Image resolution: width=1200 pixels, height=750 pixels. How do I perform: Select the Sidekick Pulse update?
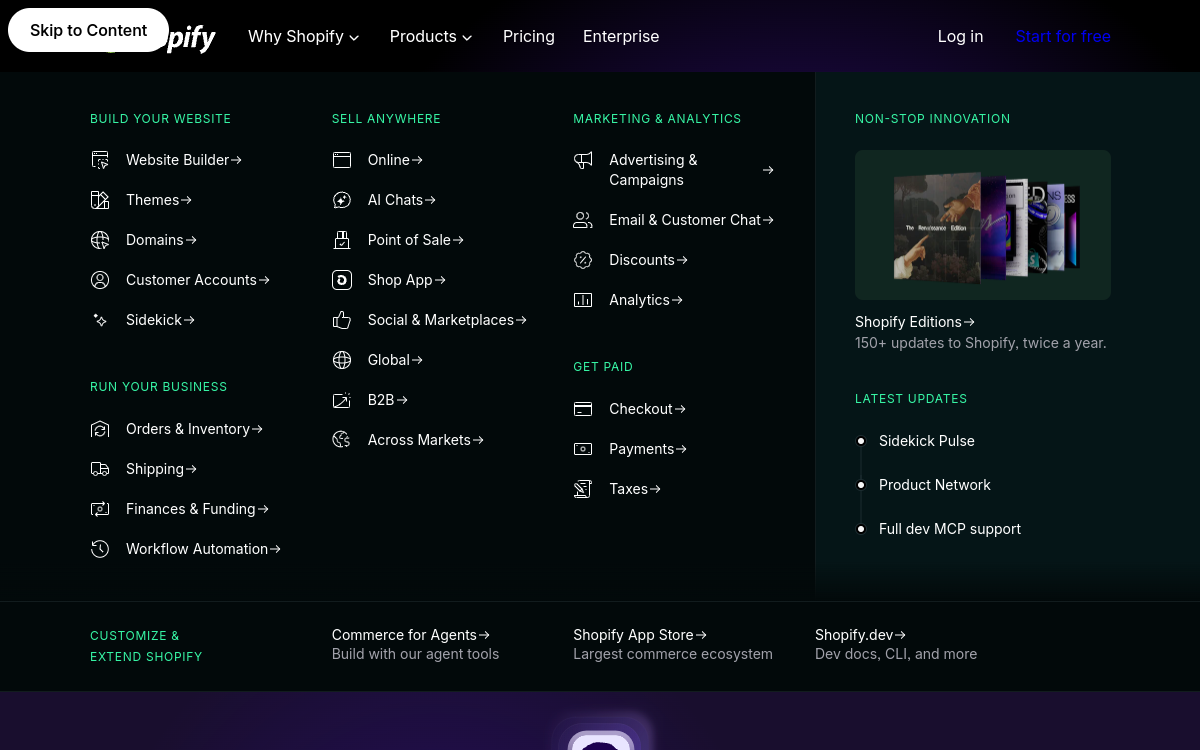click(927, 441)
